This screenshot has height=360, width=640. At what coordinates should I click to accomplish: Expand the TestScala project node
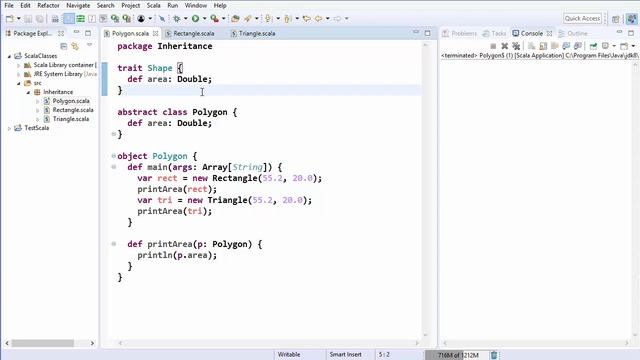point(9,128)
